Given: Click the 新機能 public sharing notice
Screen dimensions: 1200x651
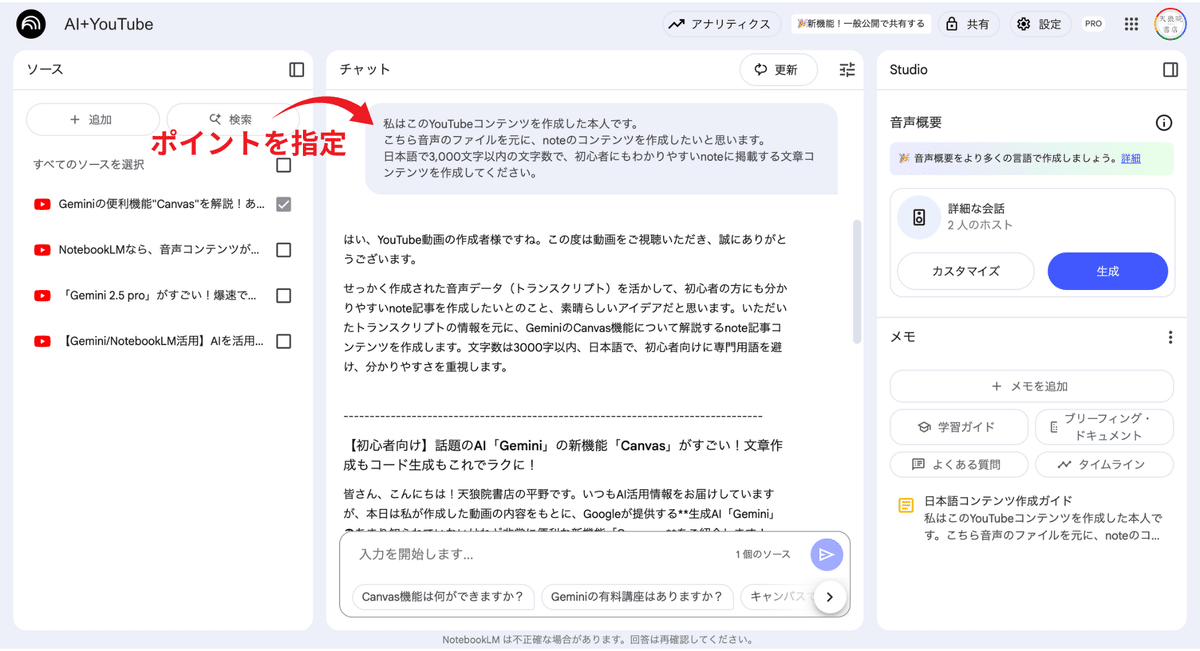Looking at the screenshot, I should pos(861,24).
